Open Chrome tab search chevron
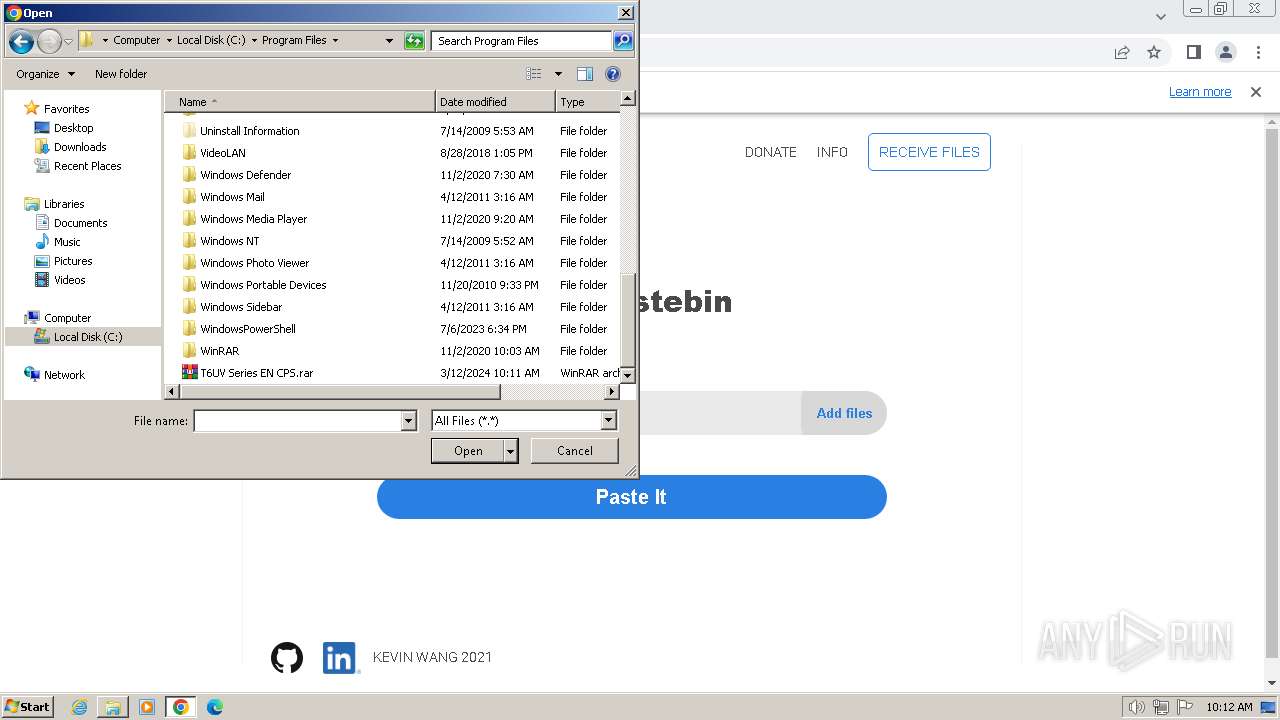 (x=1161, y=16)
